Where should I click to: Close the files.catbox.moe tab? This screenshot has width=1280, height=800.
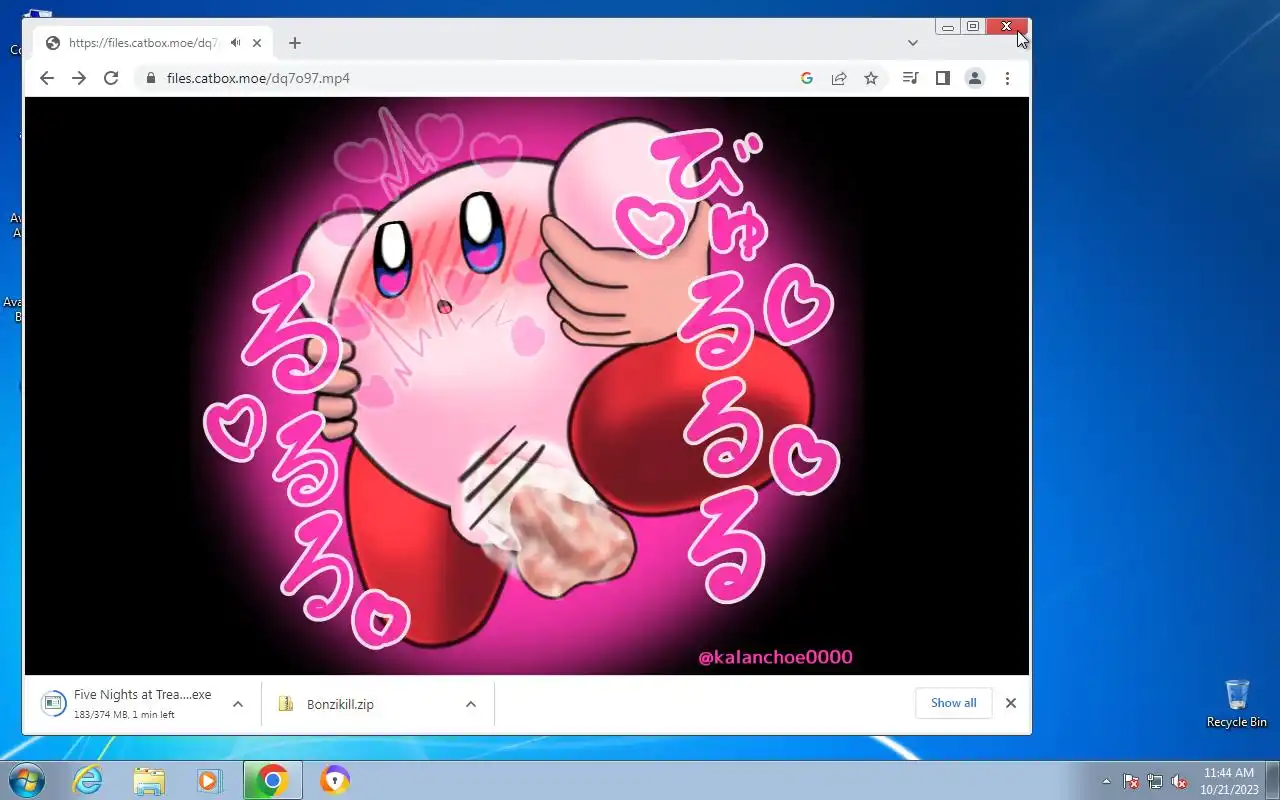tap(257, 43)
